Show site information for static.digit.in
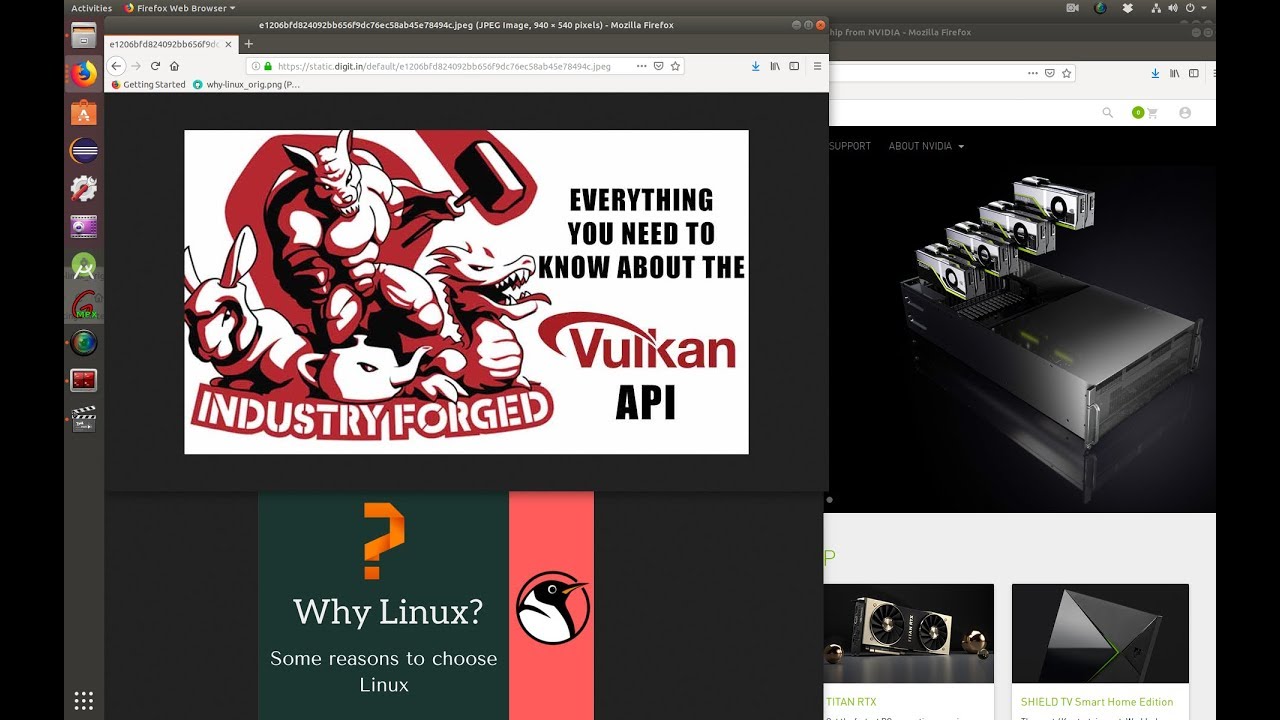Screen dimensions: 1280x720 pos(256,66)
